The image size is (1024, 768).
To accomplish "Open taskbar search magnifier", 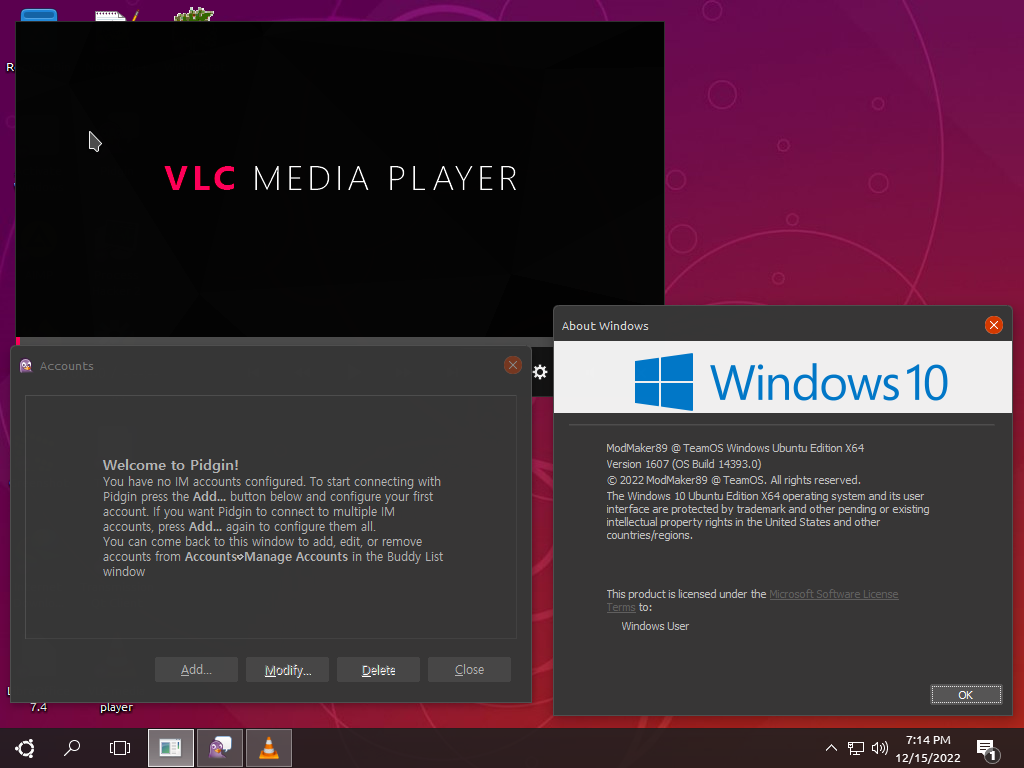I will 72,748.
